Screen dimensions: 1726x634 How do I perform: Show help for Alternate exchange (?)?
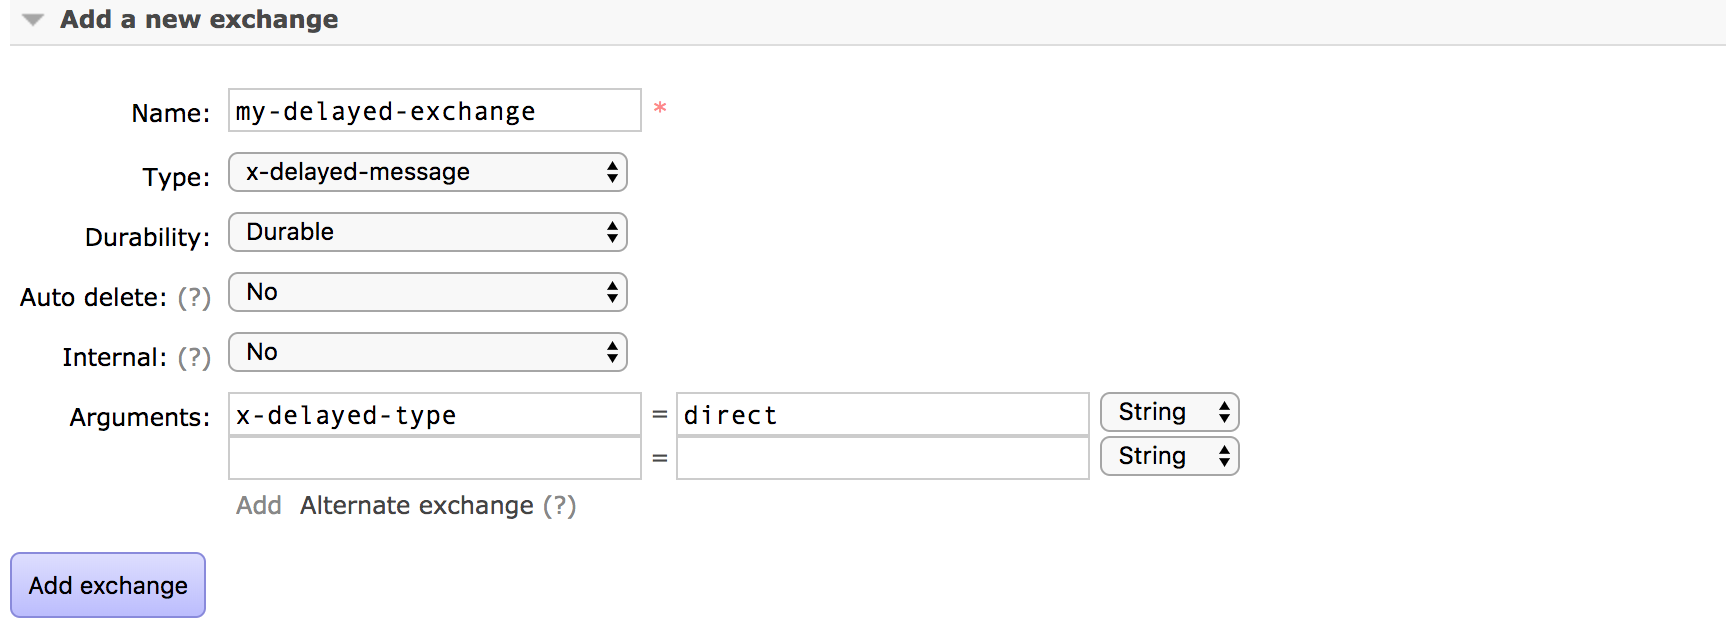tap(560, 506)
